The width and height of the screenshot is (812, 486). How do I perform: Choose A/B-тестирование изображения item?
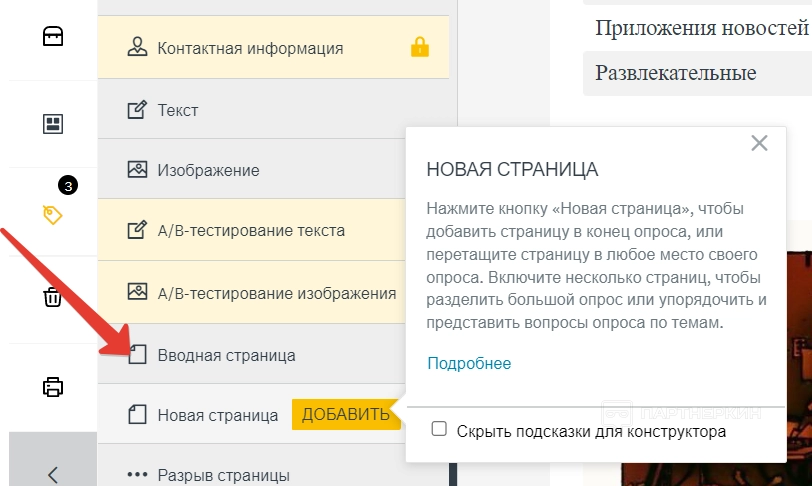(276, 293)
